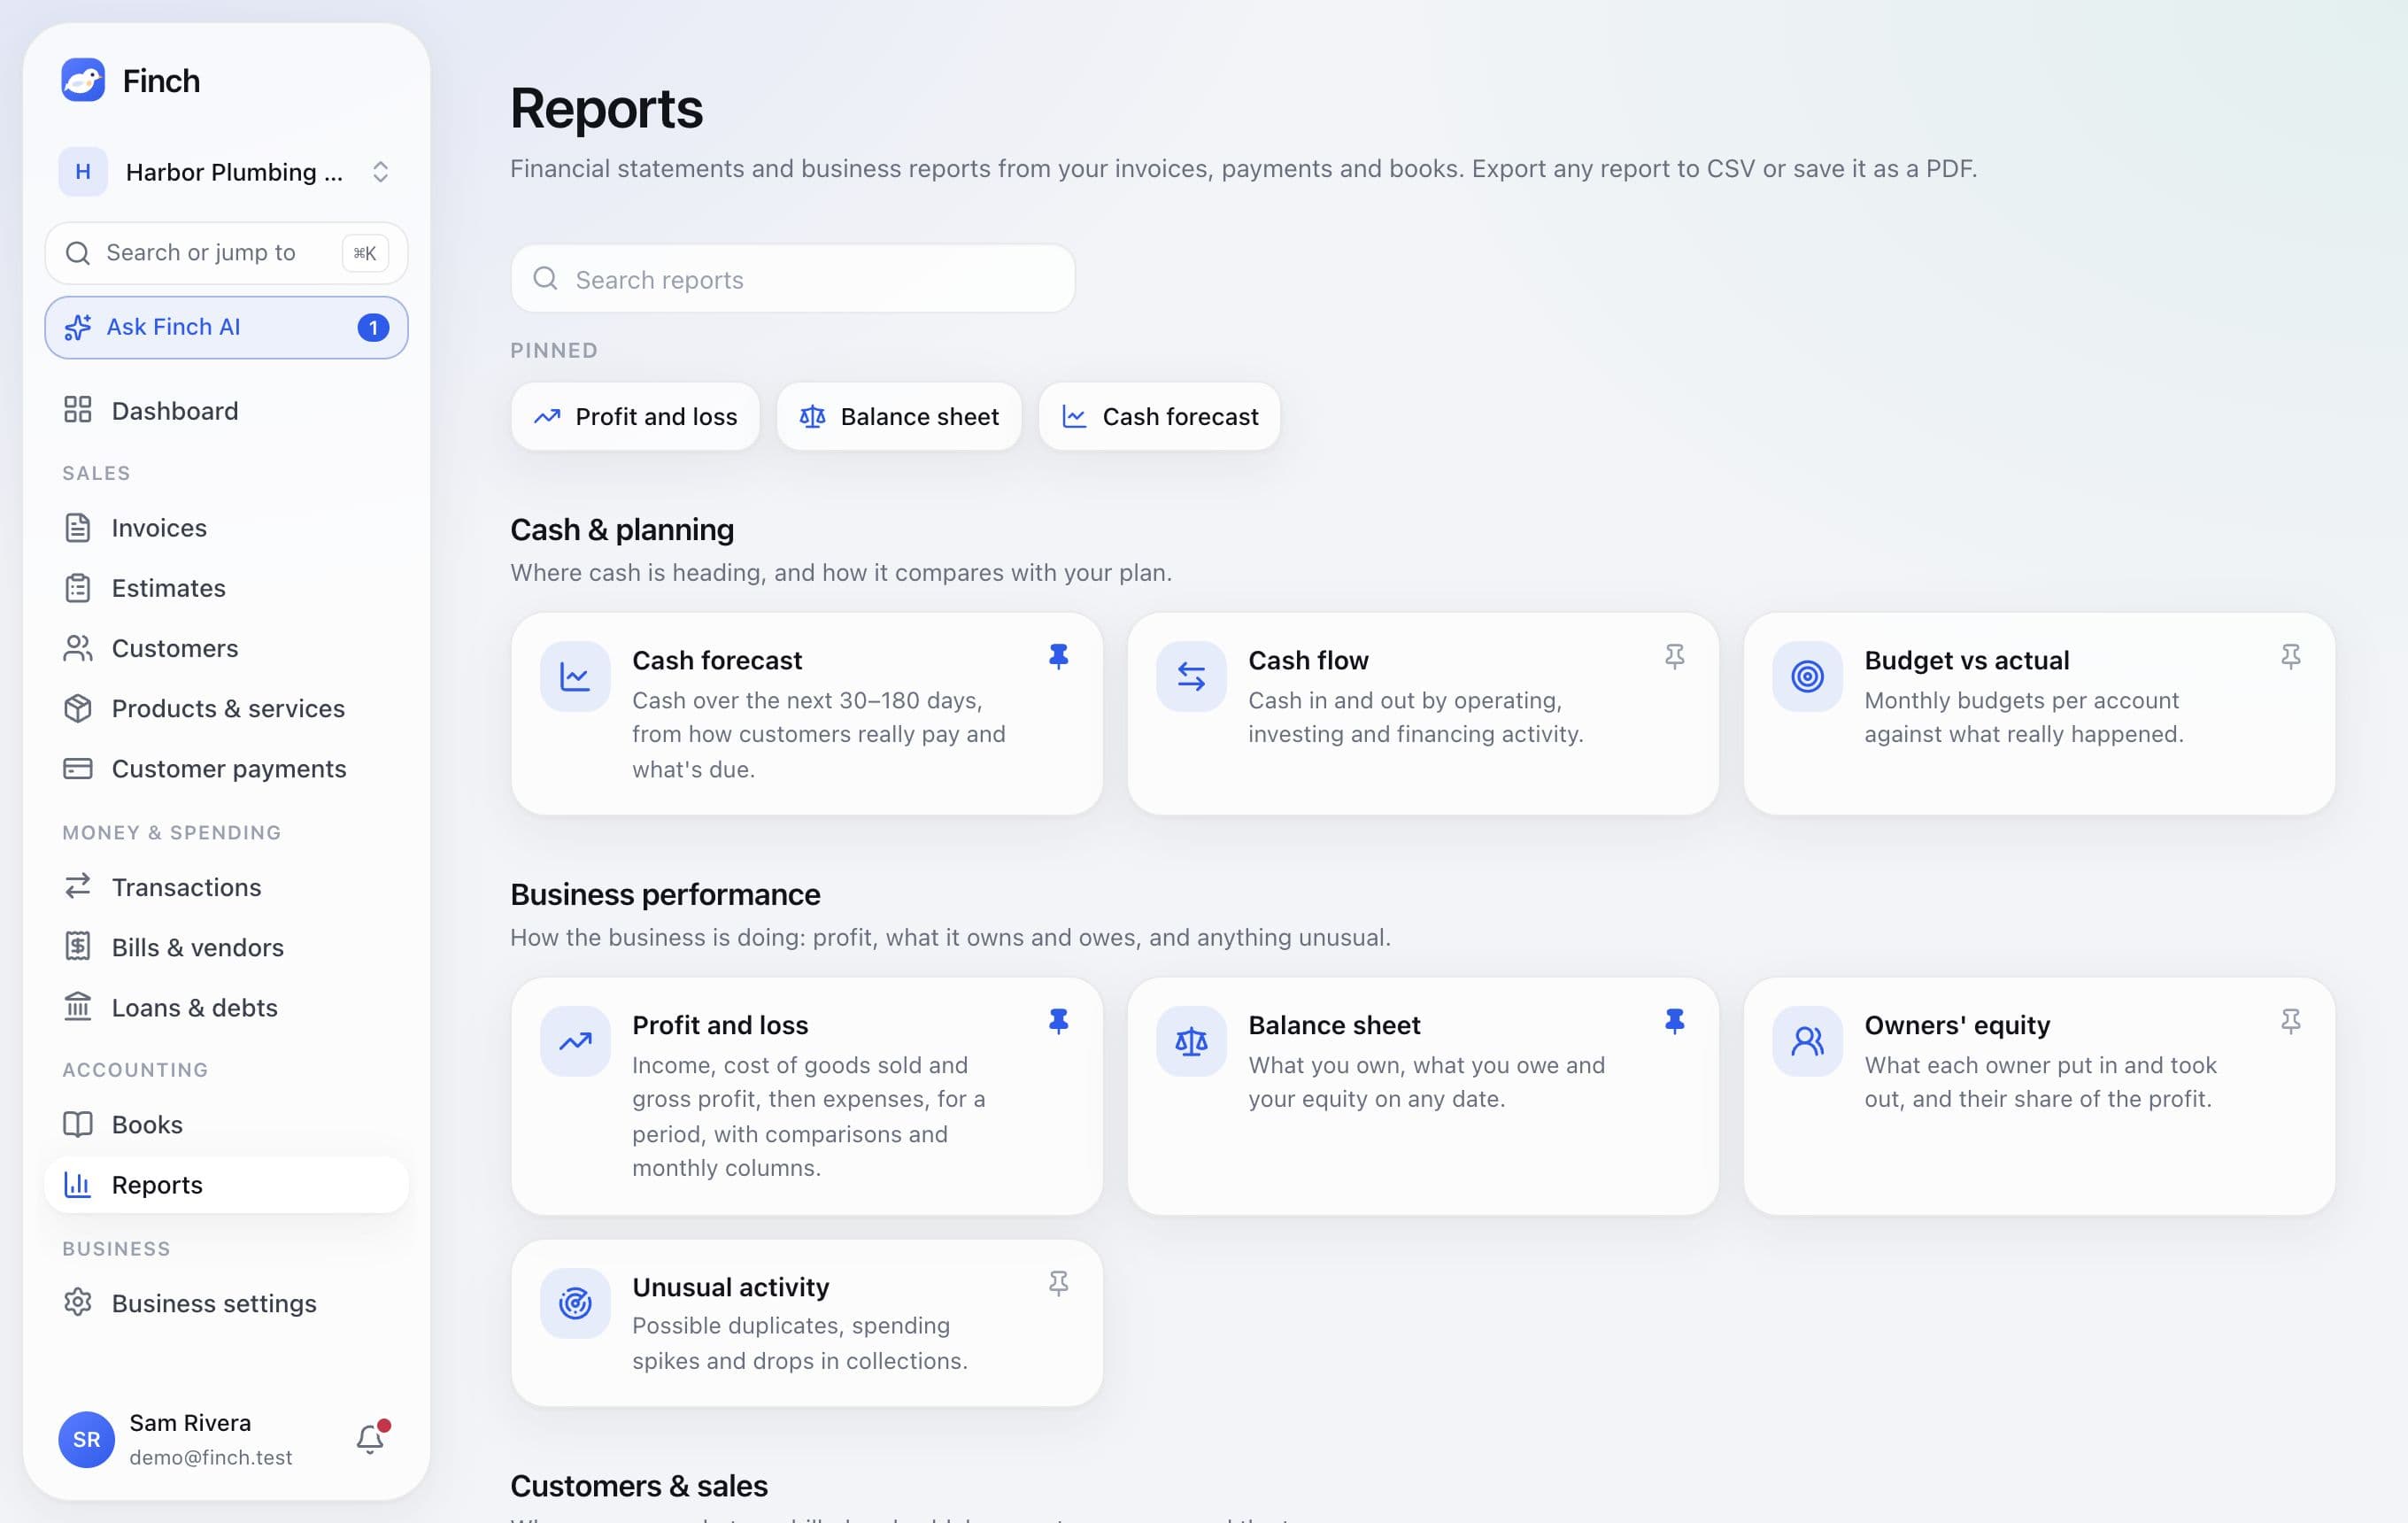Screen dimensions: 2408x1523
Task: Expand the Harbor Plumbing company switcher
Action: tap(226, 172)
